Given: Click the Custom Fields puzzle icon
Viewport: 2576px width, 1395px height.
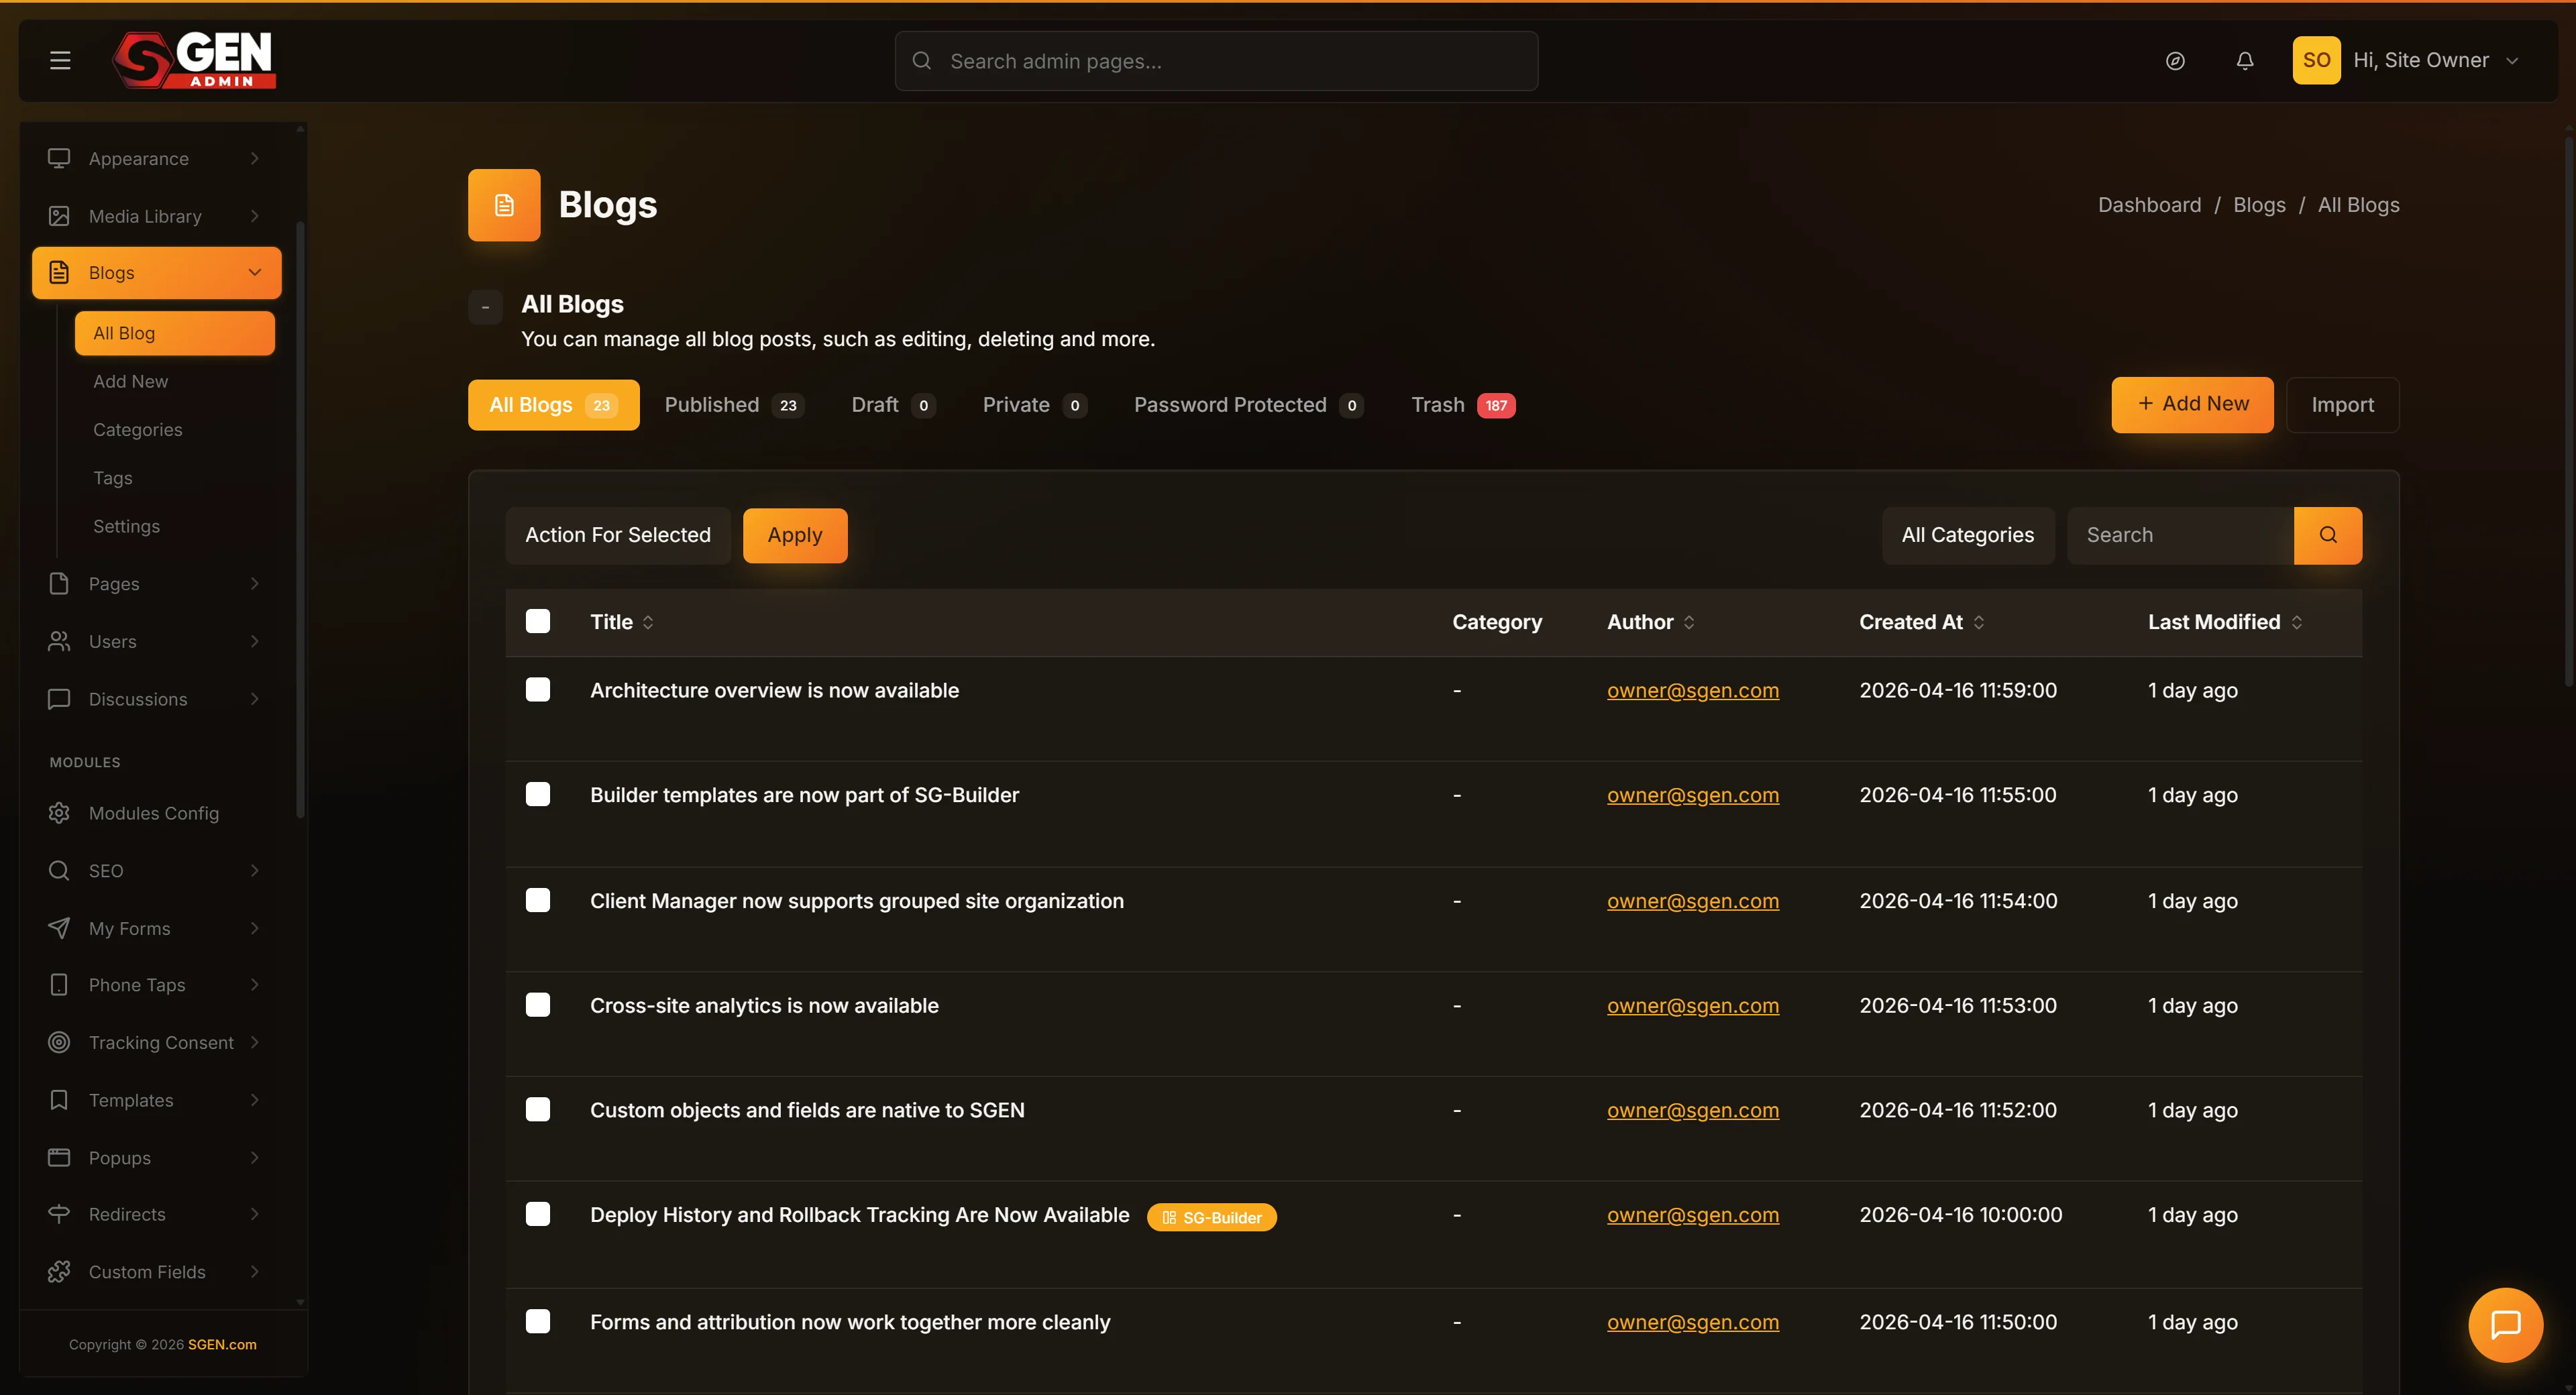Looking at the screenshot, I should (x=59, y=1271).
